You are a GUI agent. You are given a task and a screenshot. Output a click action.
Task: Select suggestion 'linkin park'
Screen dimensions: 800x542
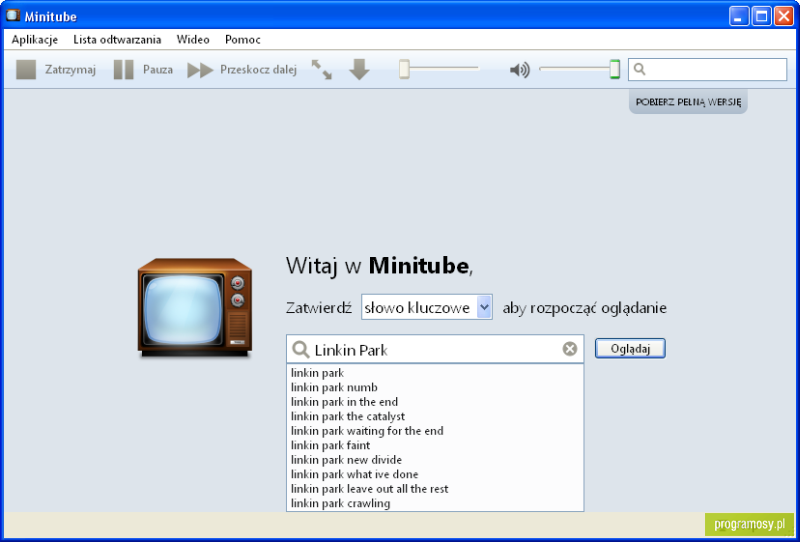pos(435,373)
